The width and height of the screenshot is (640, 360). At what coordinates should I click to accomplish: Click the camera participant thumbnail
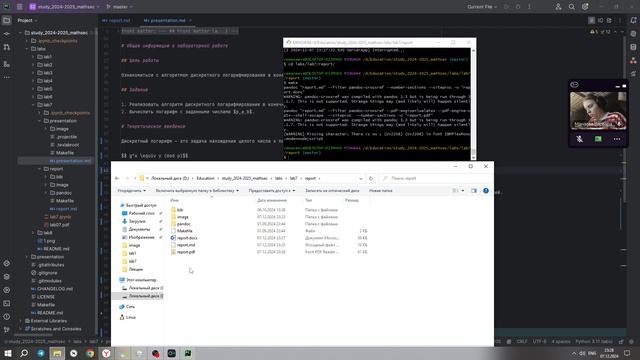pos(598,111)
